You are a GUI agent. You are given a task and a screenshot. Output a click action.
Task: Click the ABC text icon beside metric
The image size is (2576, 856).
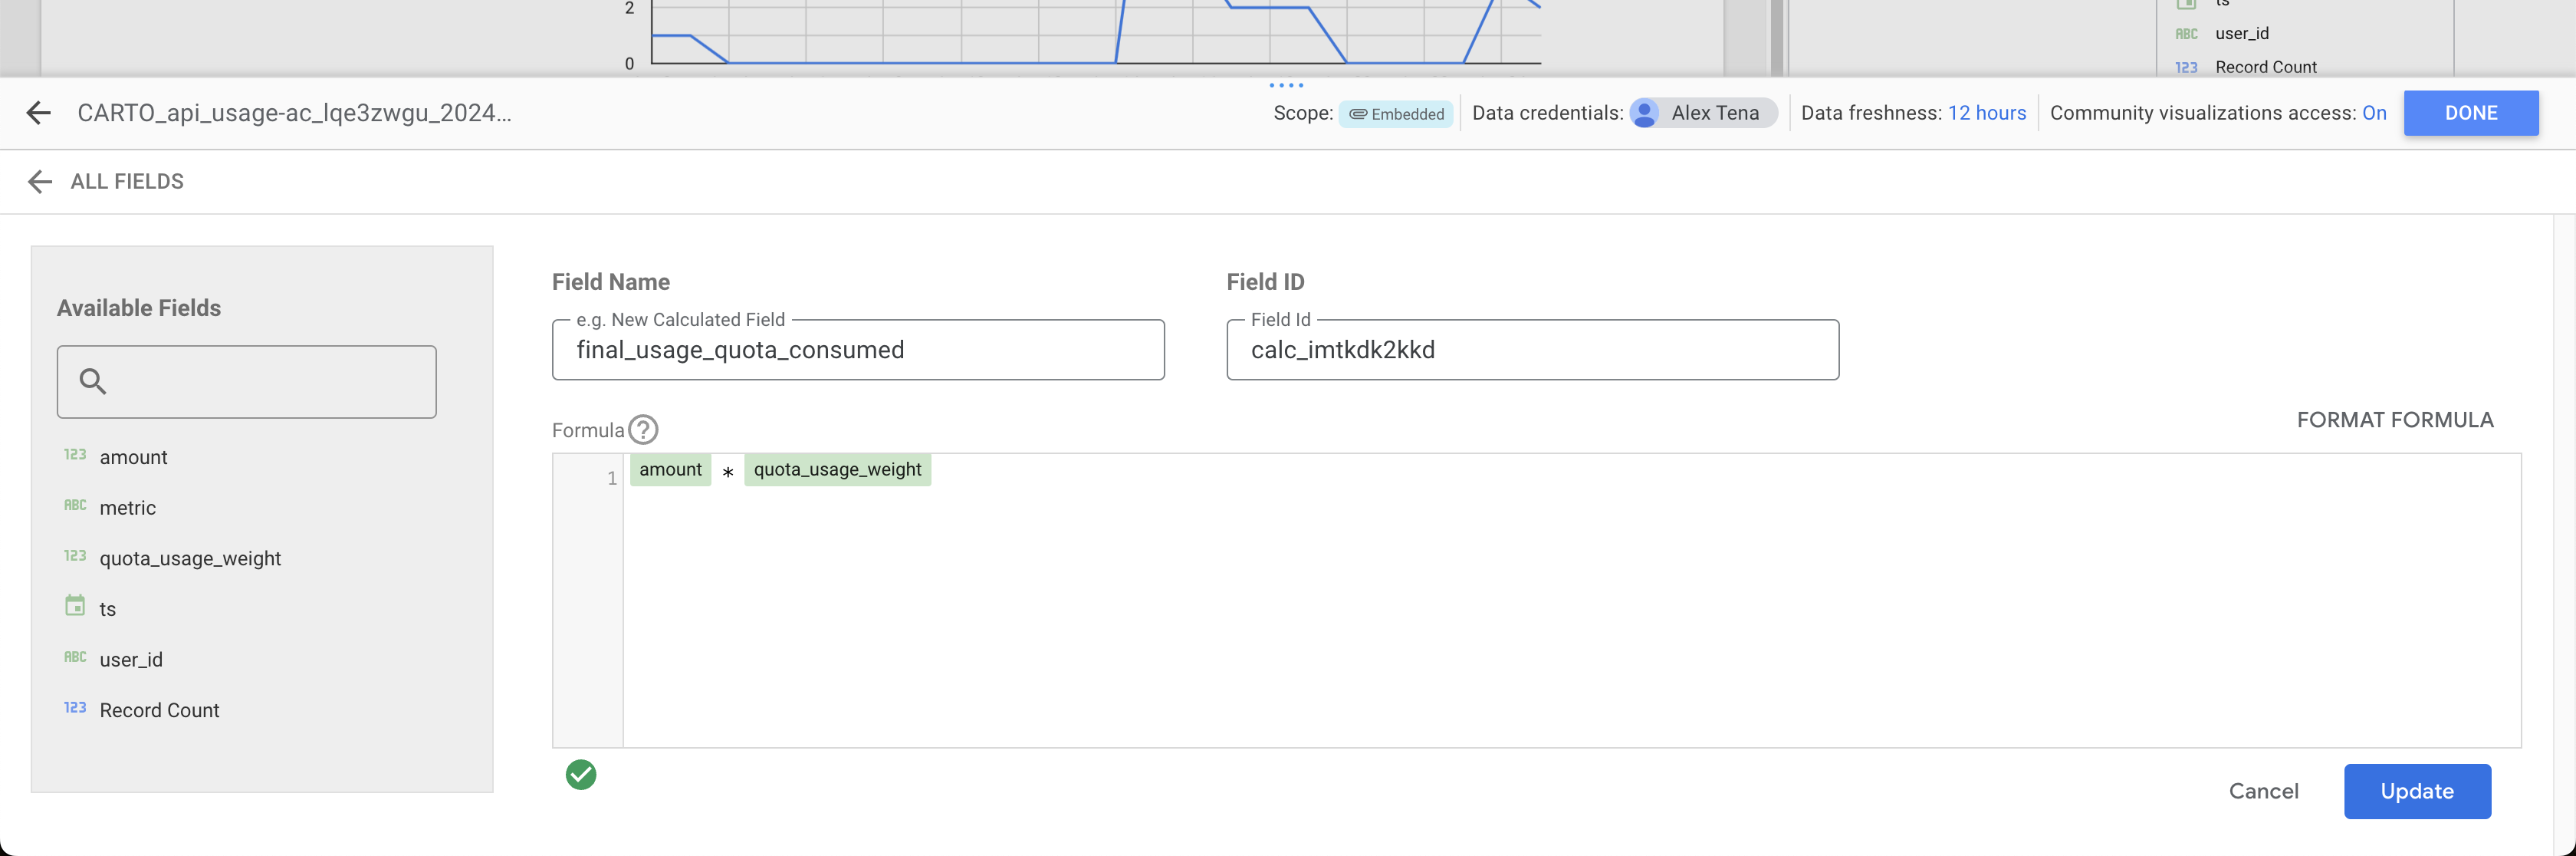(75, 506)
